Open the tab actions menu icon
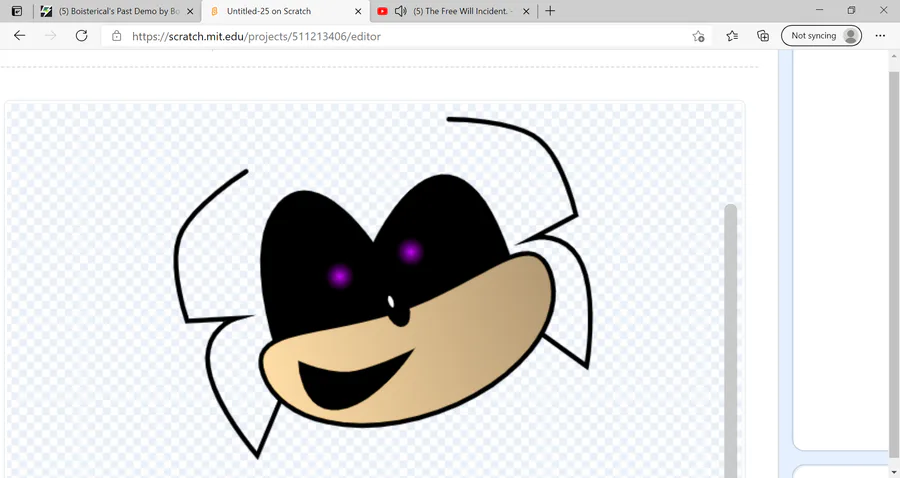 [x=17, y=11]
